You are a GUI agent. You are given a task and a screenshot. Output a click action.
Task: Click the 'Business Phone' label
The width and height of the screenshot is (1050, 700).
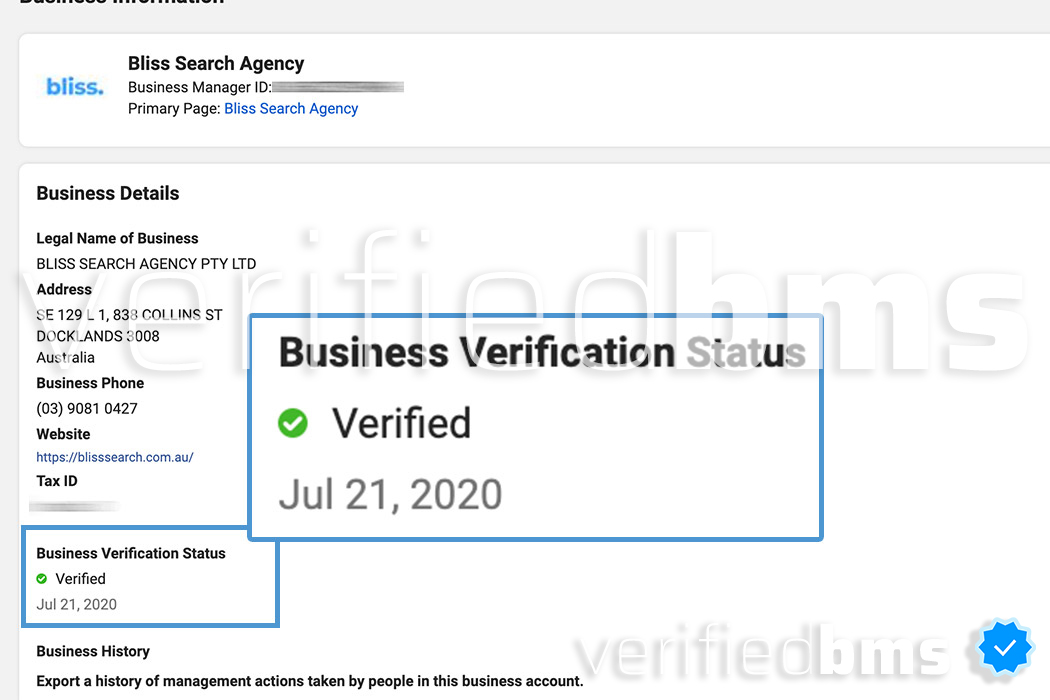(90, 383)
